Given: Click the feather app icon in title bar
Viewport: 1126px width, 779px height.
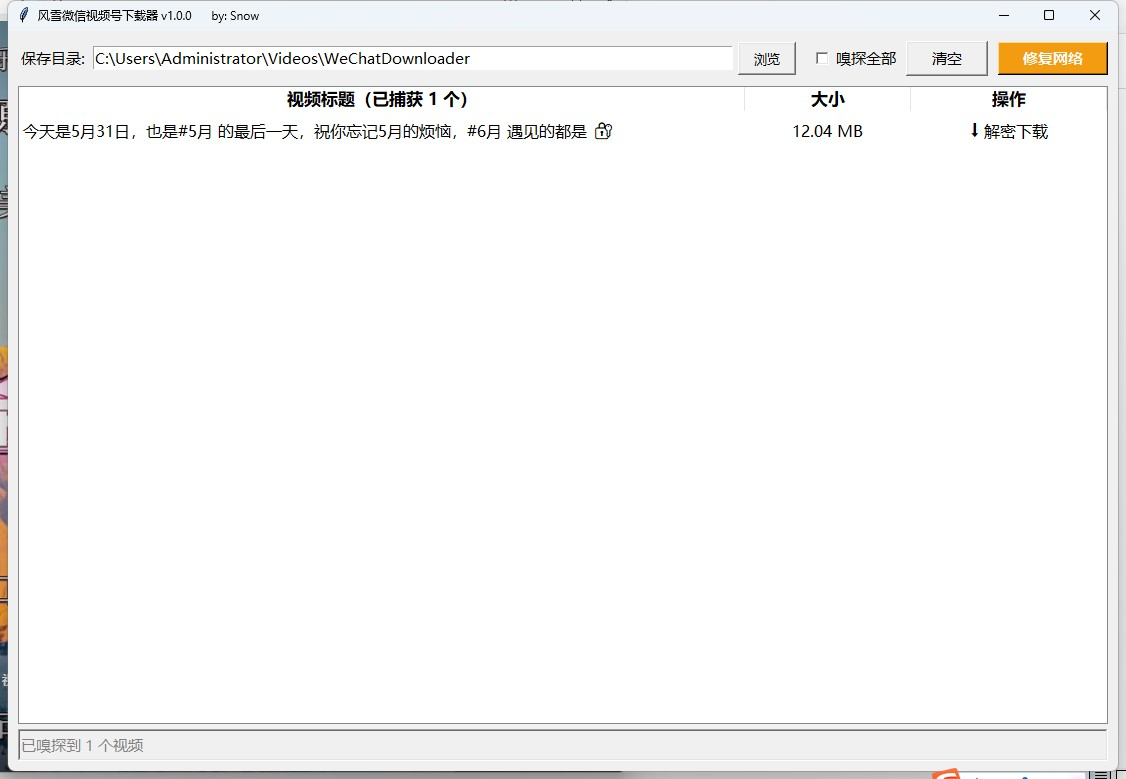Looking at the screenshot, I should pos(24,15).
